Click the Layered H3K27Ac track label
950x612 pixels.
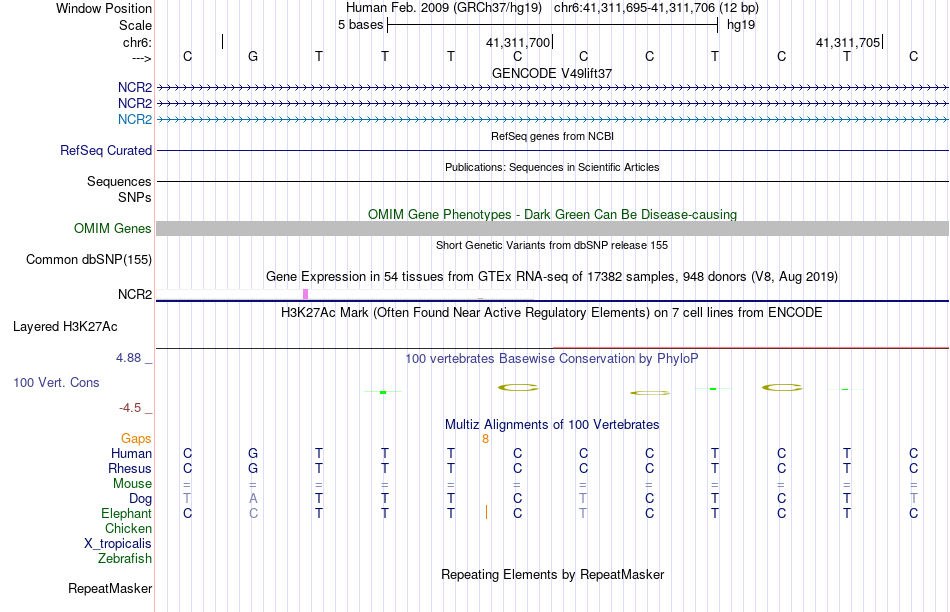coord(65,327)
